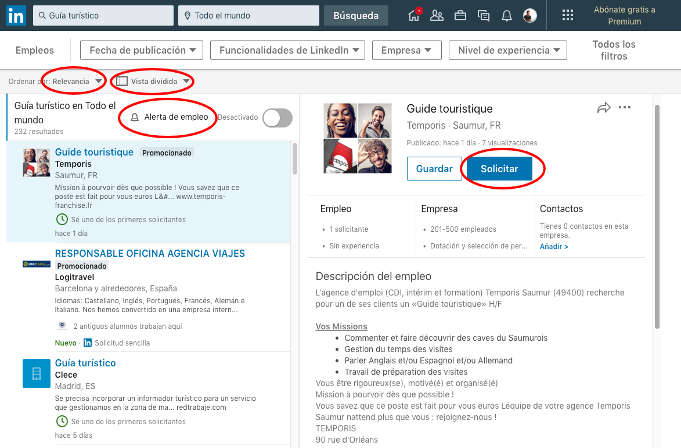The image size is (681, 448).
Task: Open the Vista dividida view dropdown
Action: coord(153,80)
